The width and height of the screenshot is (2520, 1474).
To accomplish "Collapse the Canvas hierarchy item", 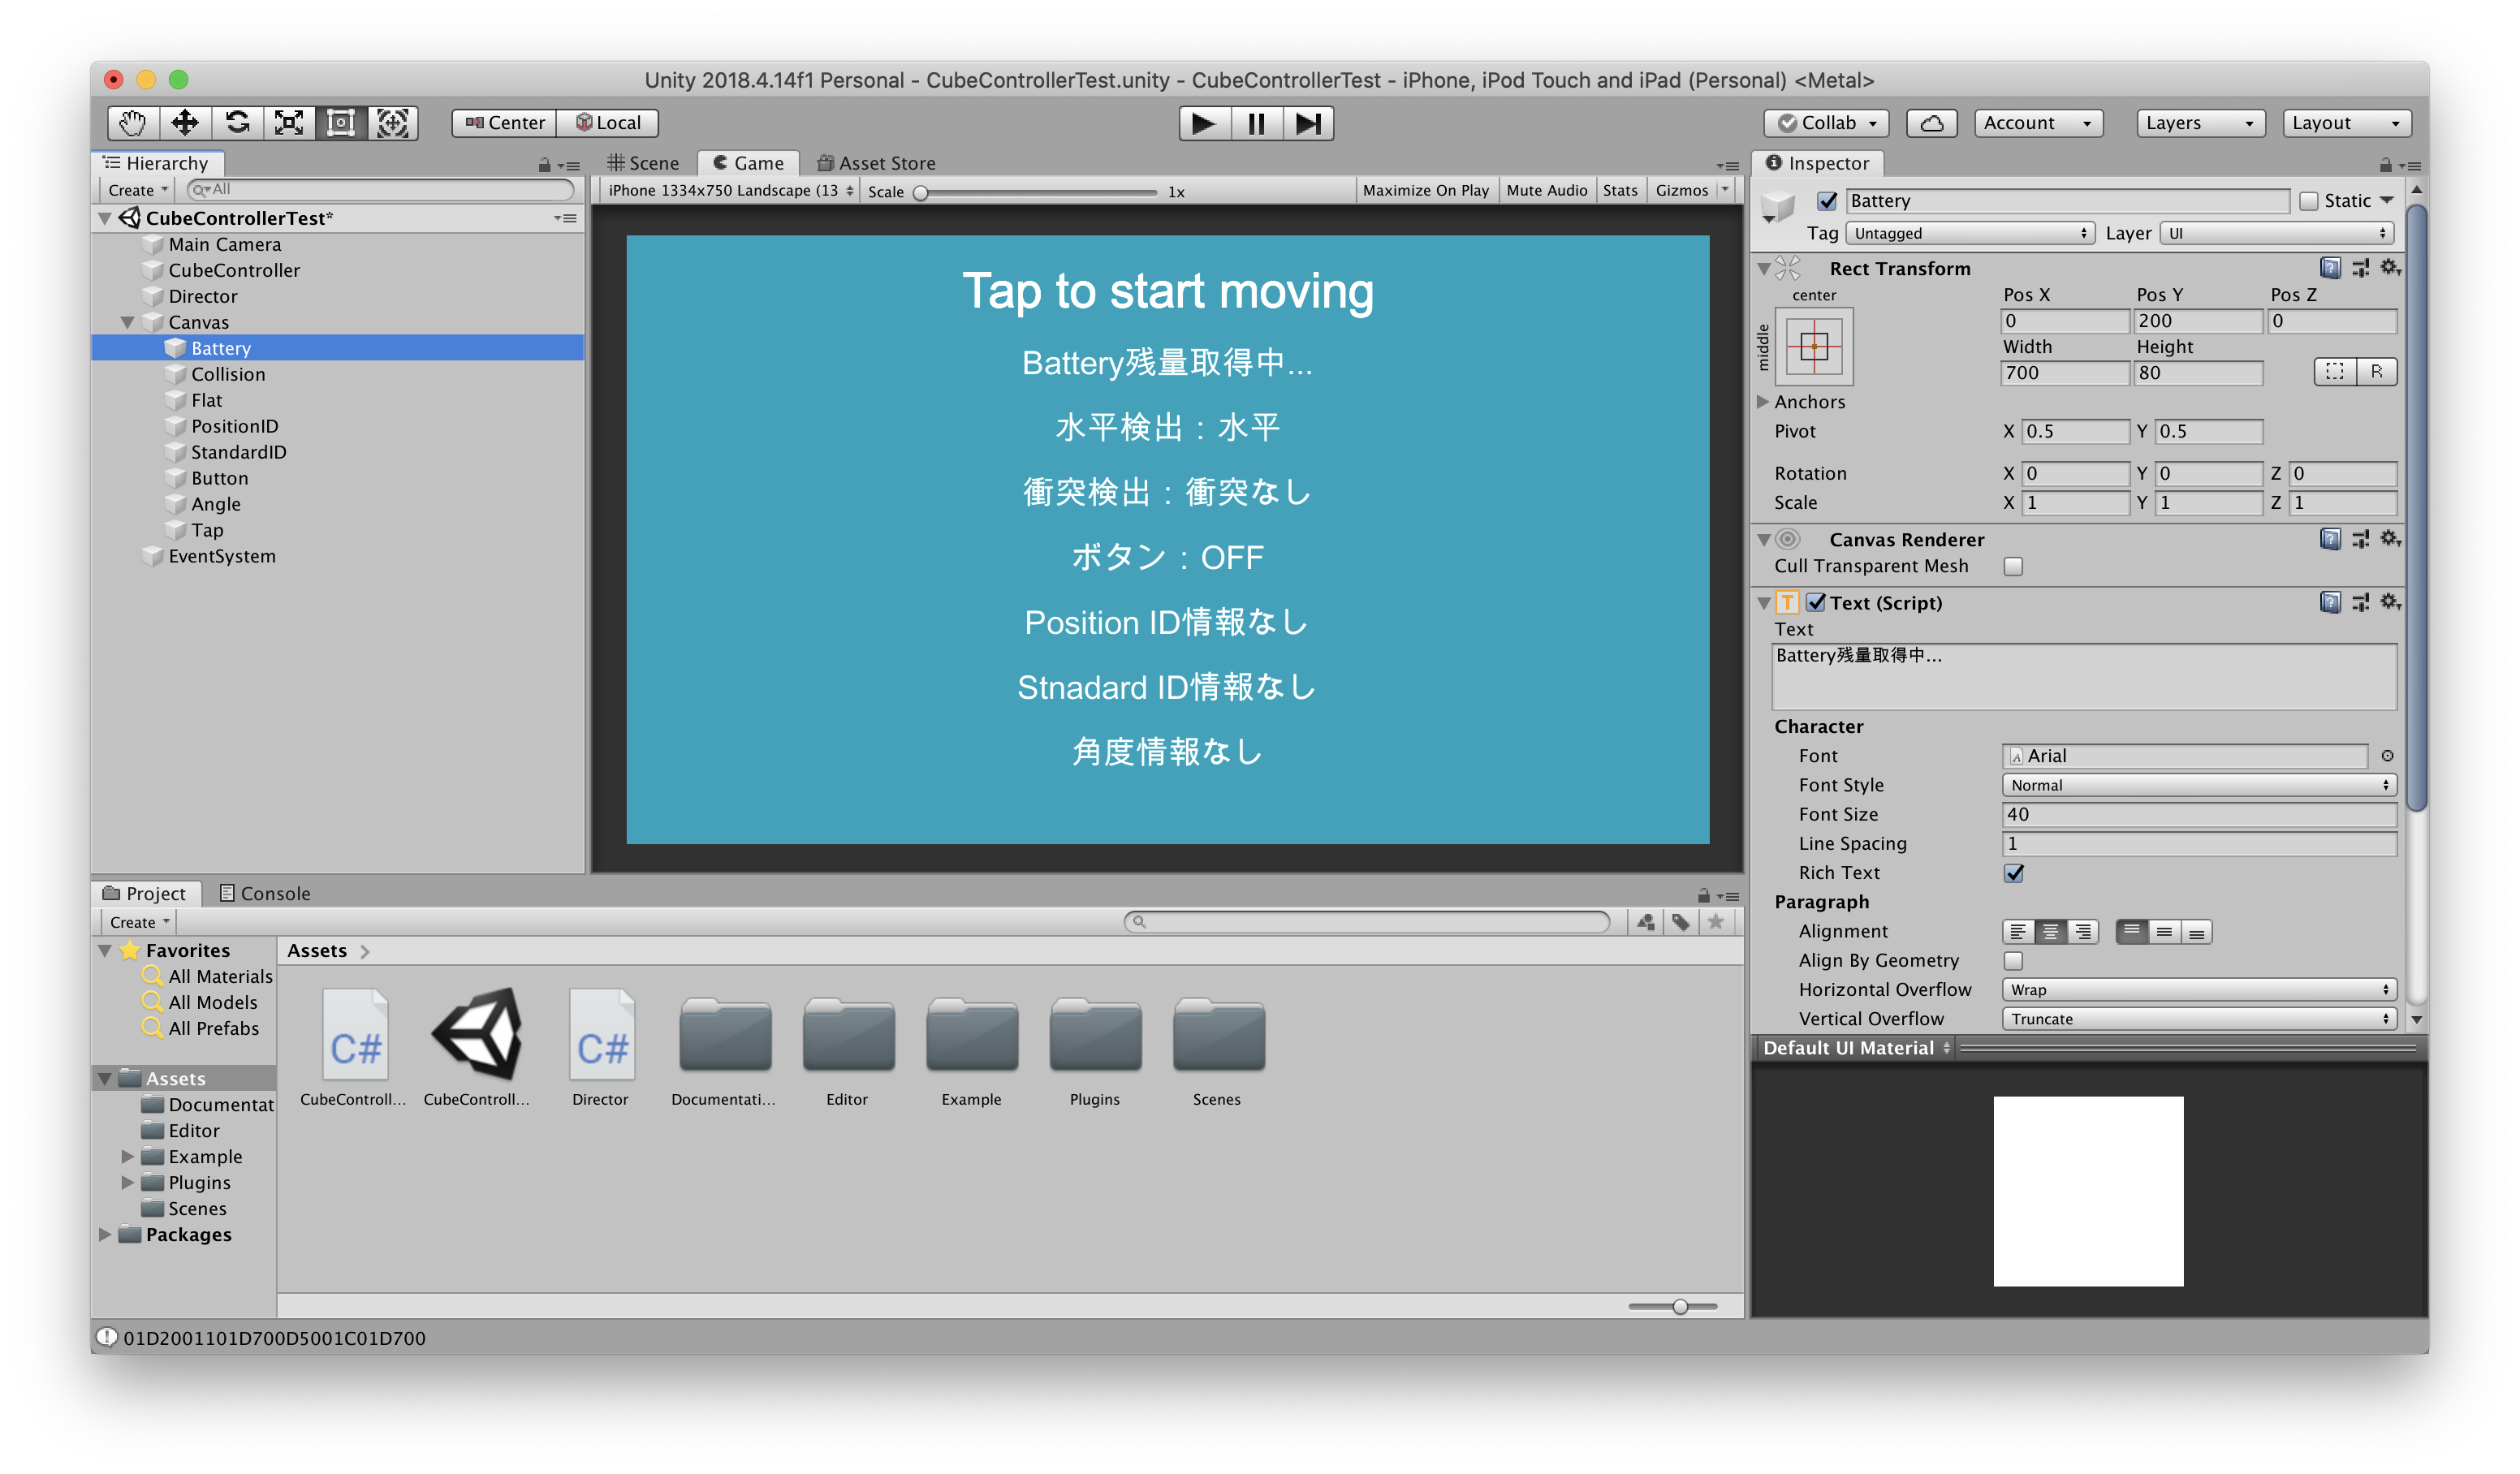I will [127, 322].
